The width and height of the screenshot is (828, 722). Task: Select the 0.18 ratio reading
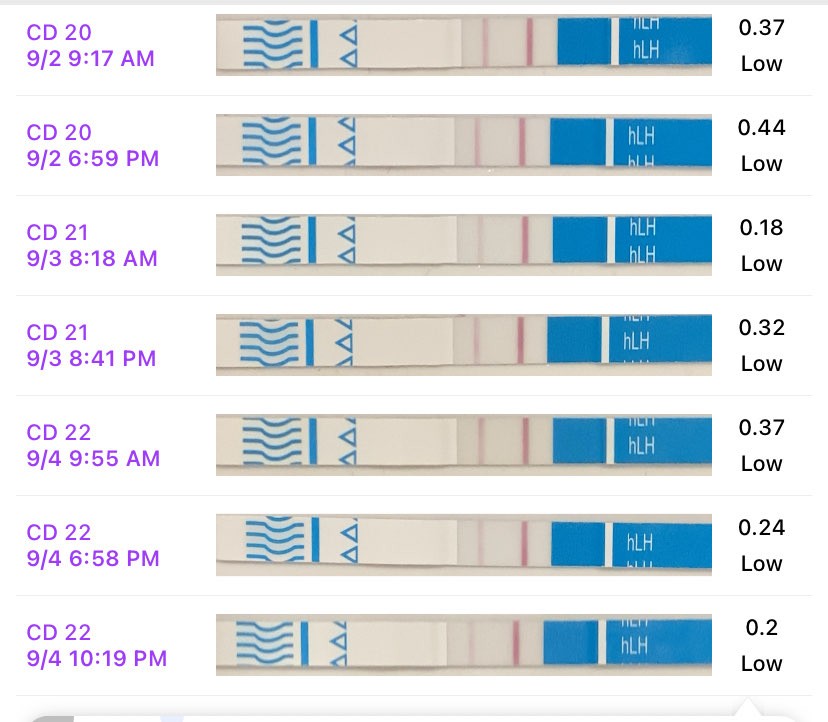(761, 227)
